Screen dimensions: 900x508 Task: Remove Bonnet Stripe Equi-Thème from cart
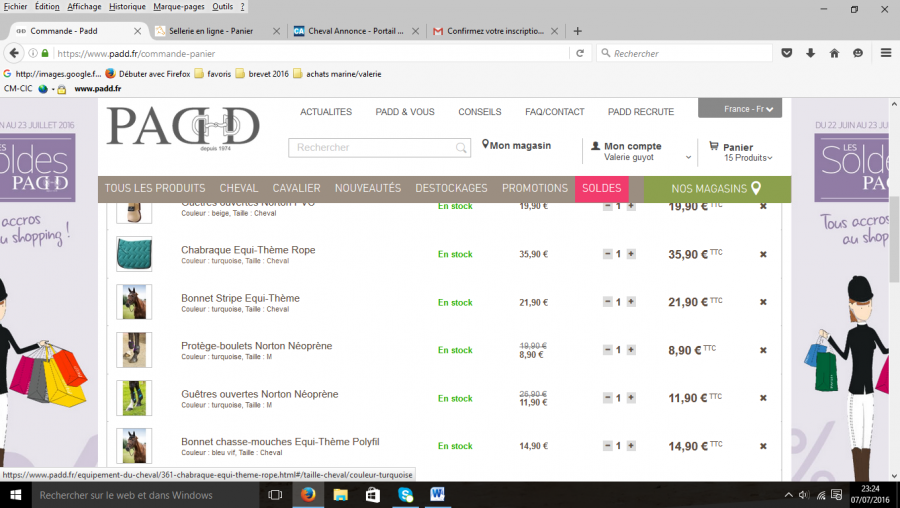point(763,302)
